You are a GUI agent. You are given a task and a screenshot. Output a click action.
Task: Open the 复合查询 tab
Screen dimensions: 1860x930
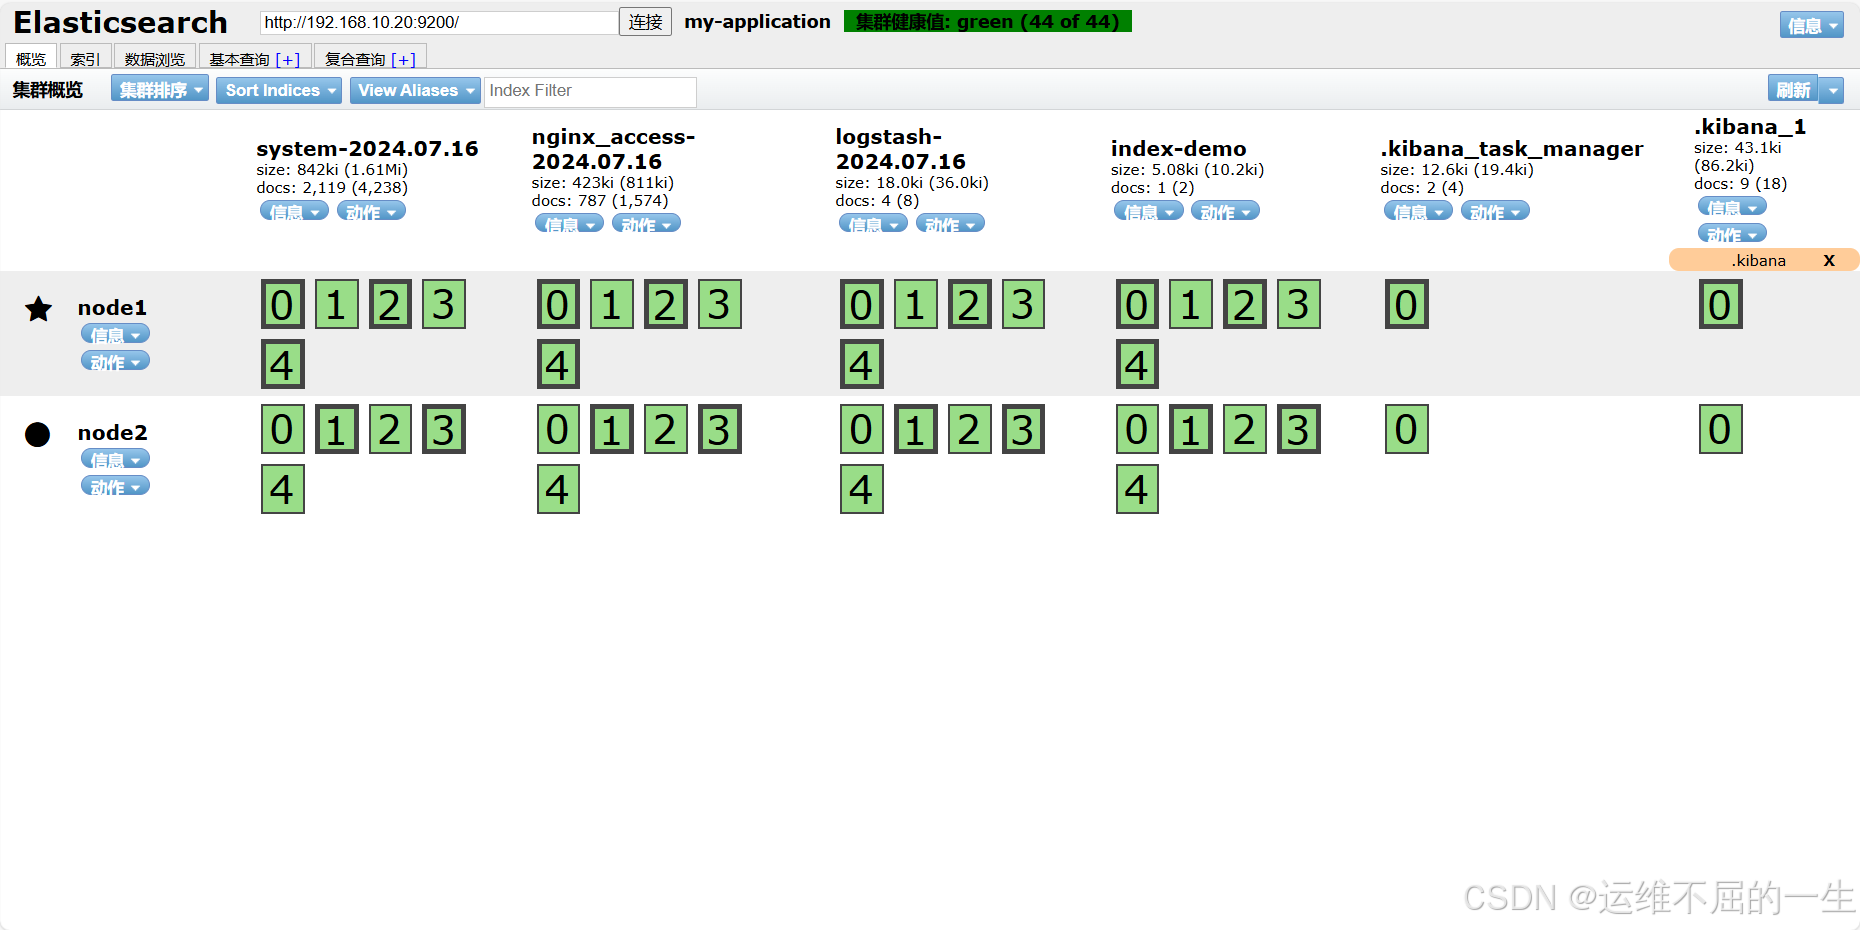coord(371,58)
